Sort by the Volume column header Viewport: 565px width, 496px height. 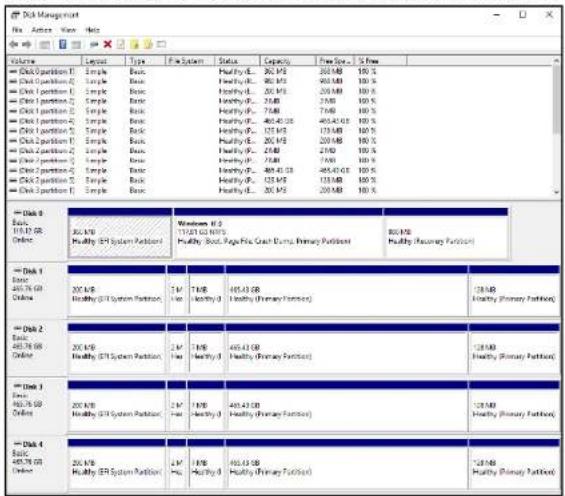[x=45, y=61]
